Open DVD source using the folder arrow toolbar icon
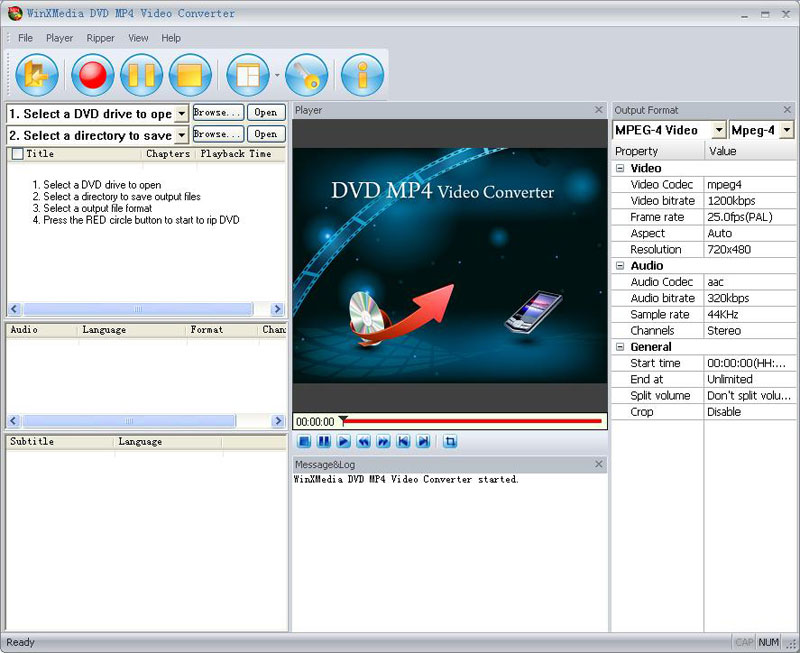The height and width of the screenshot is (653, 800). pyautogui.click(x=37, y=75)
